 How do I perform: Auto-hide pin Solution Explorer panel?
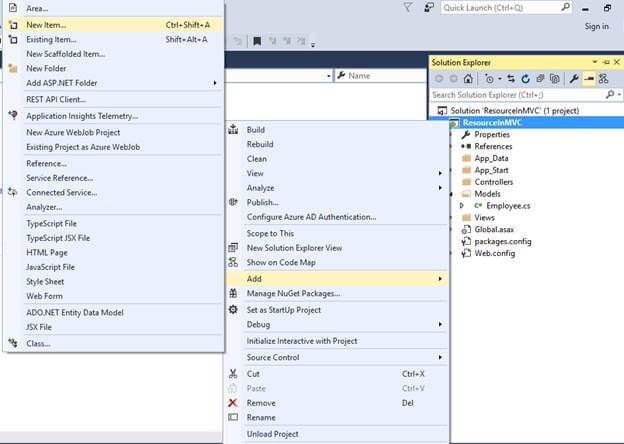(606, 62)
